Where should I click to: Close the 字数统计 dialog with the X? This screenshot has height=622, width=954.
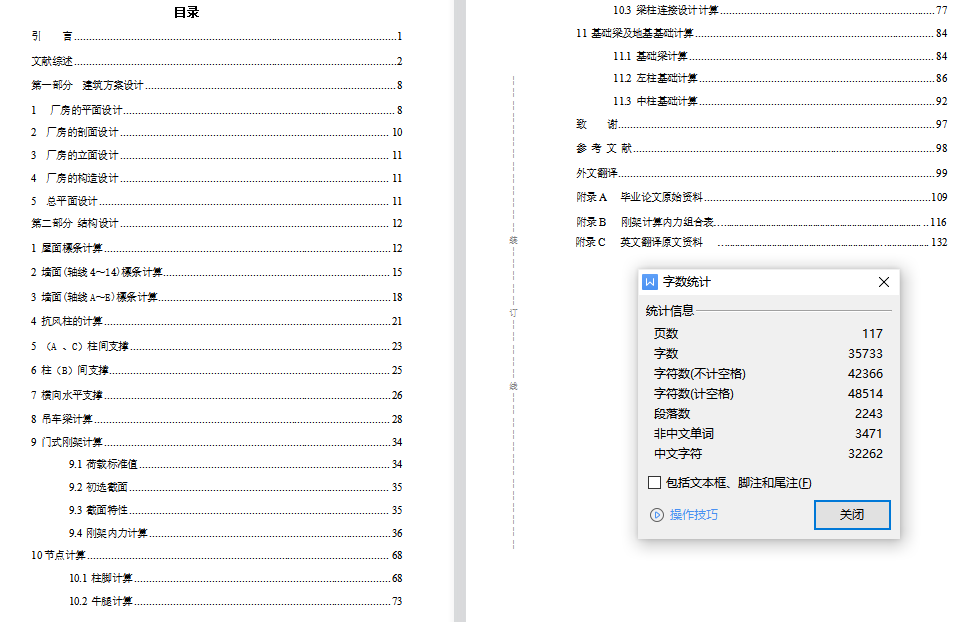(x=883, y=282)
